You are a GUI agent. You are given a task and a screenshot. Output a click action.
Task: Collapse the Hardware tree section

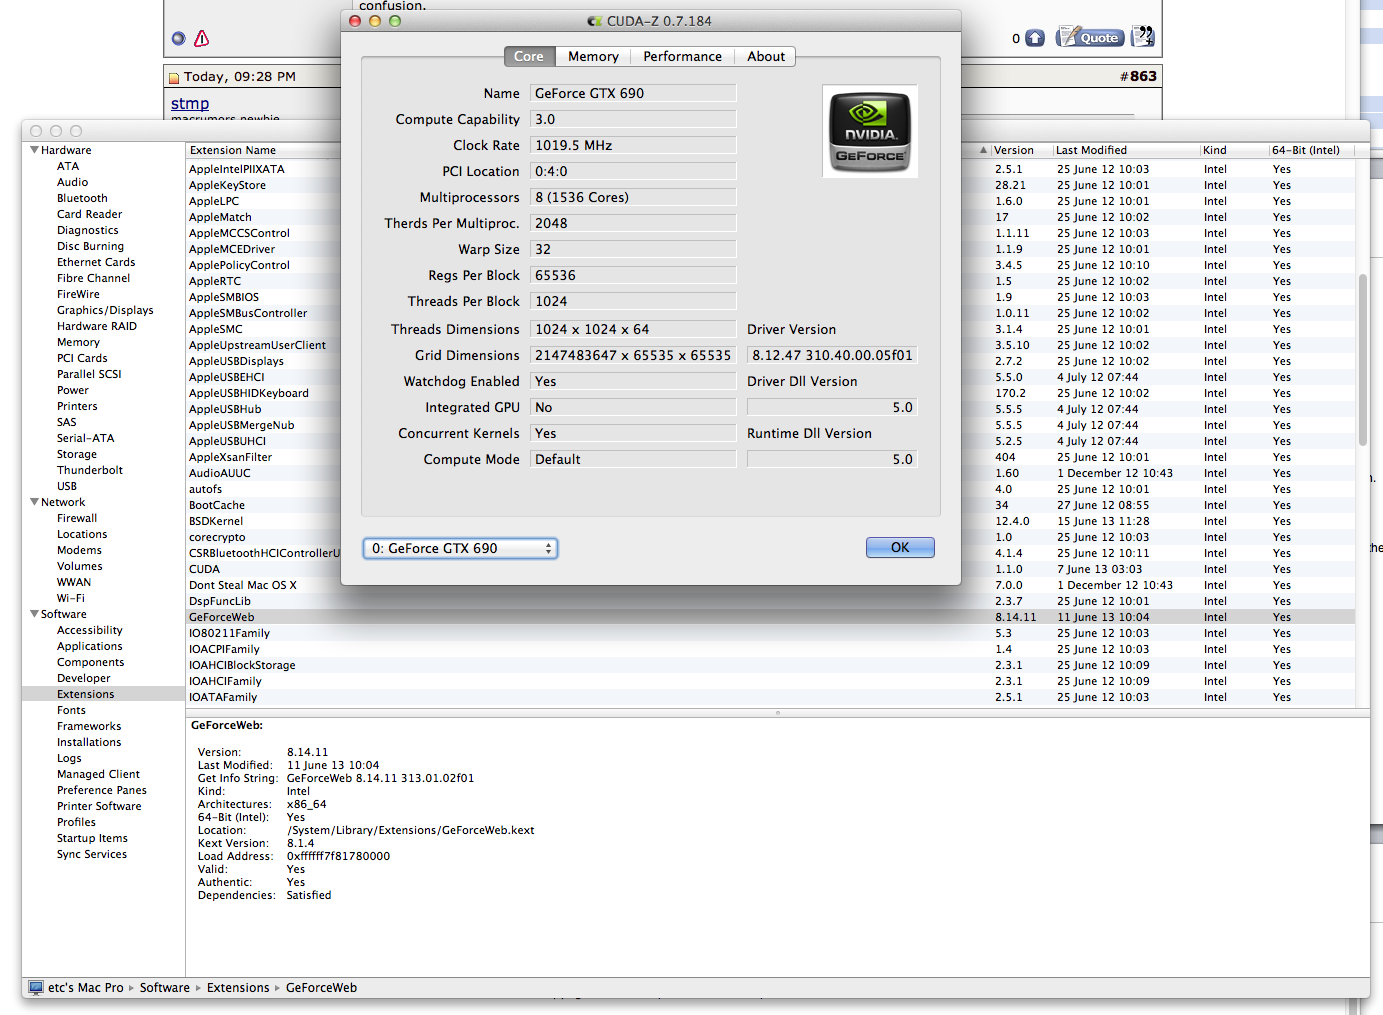point(34,150)
